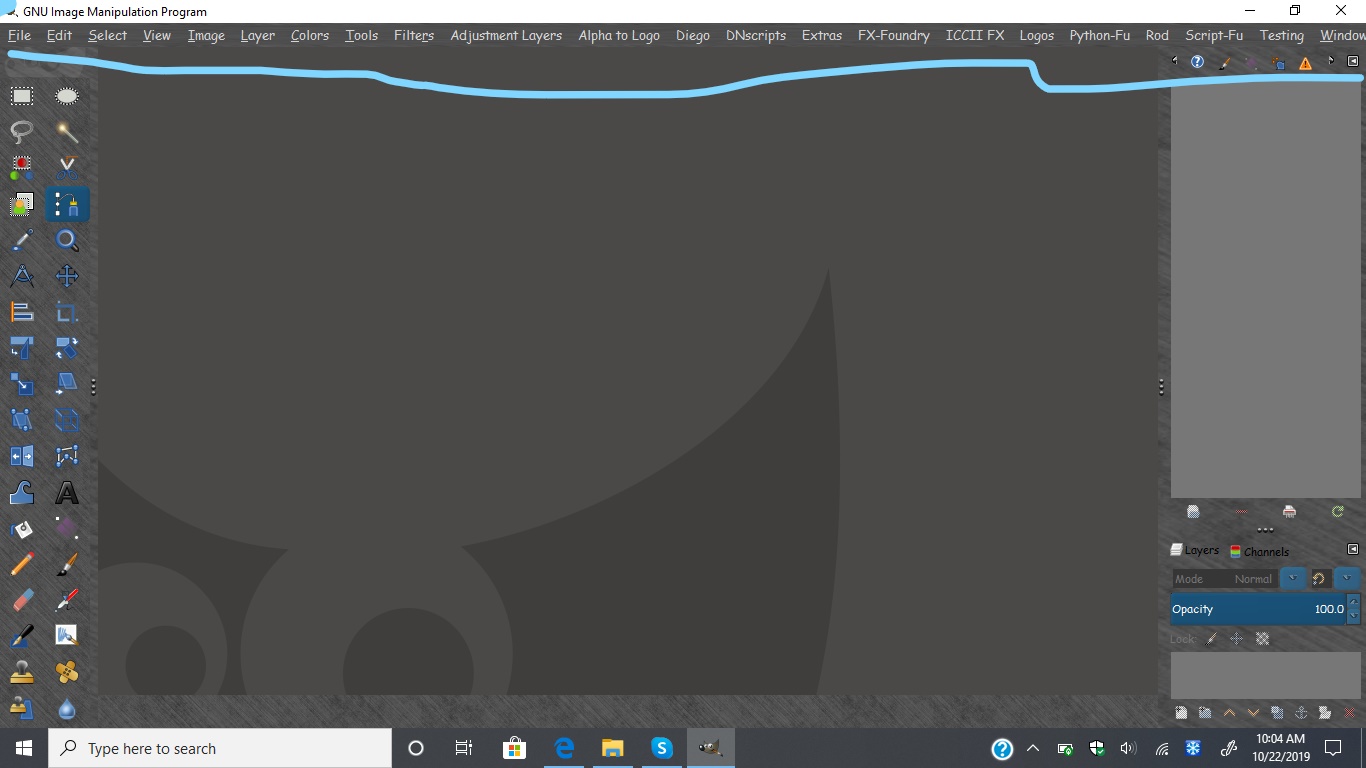The image size is (1366, 768).
Task: Select the highlighted Paths tool
Action: click(67, 204)
